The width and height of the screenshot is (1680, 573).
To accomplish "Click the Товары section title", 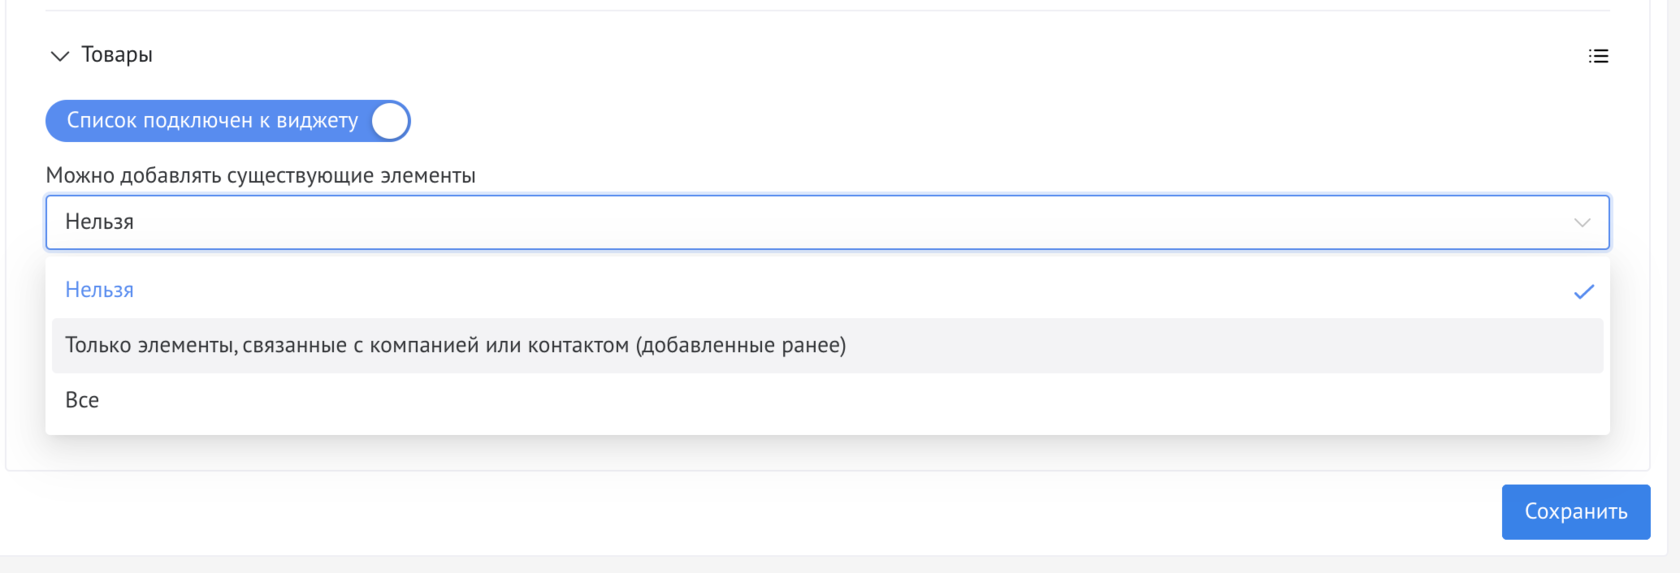I will click(117, 55).
